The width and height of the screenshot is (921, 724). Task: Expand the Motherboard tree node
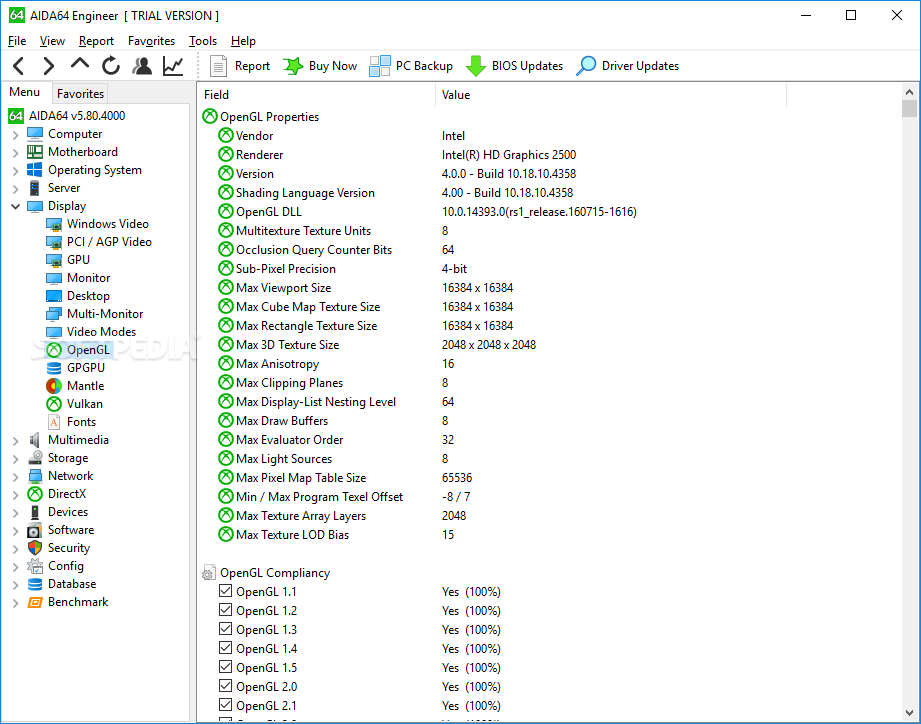click(x=16, y=153)
